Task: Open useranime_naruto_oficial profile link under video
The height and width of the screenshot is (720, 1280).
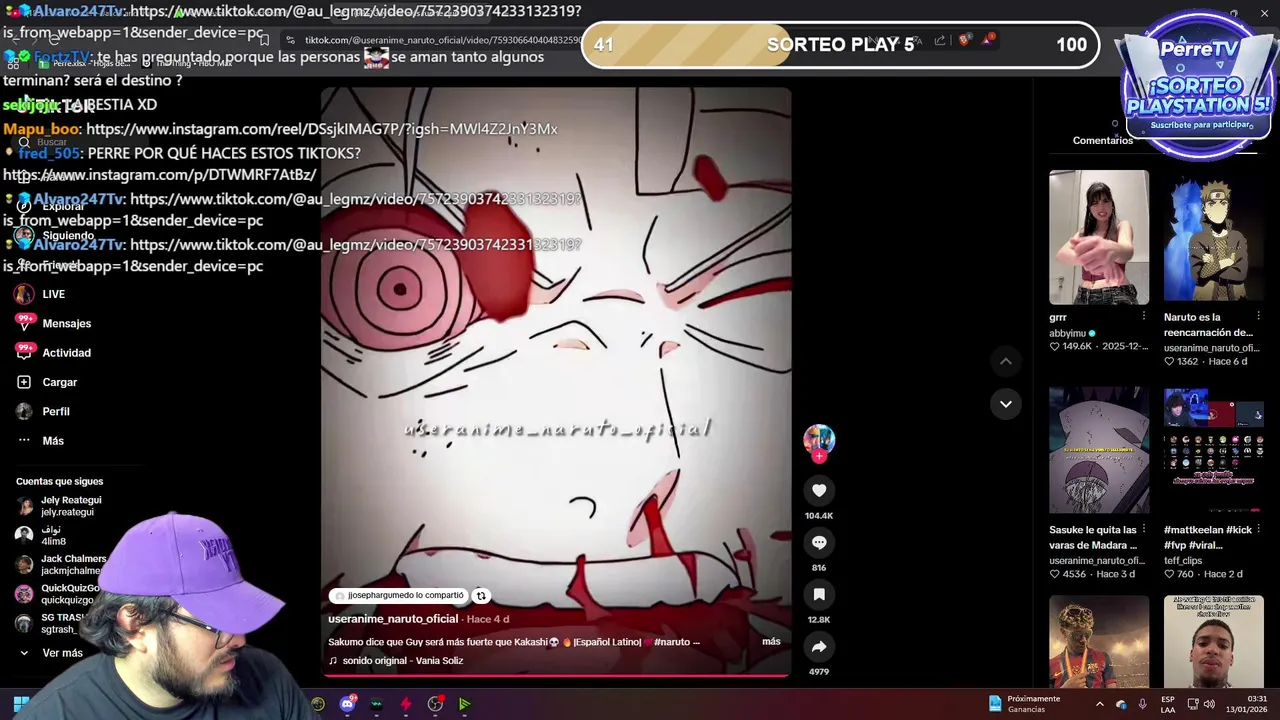Action: (x=393, y=619)
